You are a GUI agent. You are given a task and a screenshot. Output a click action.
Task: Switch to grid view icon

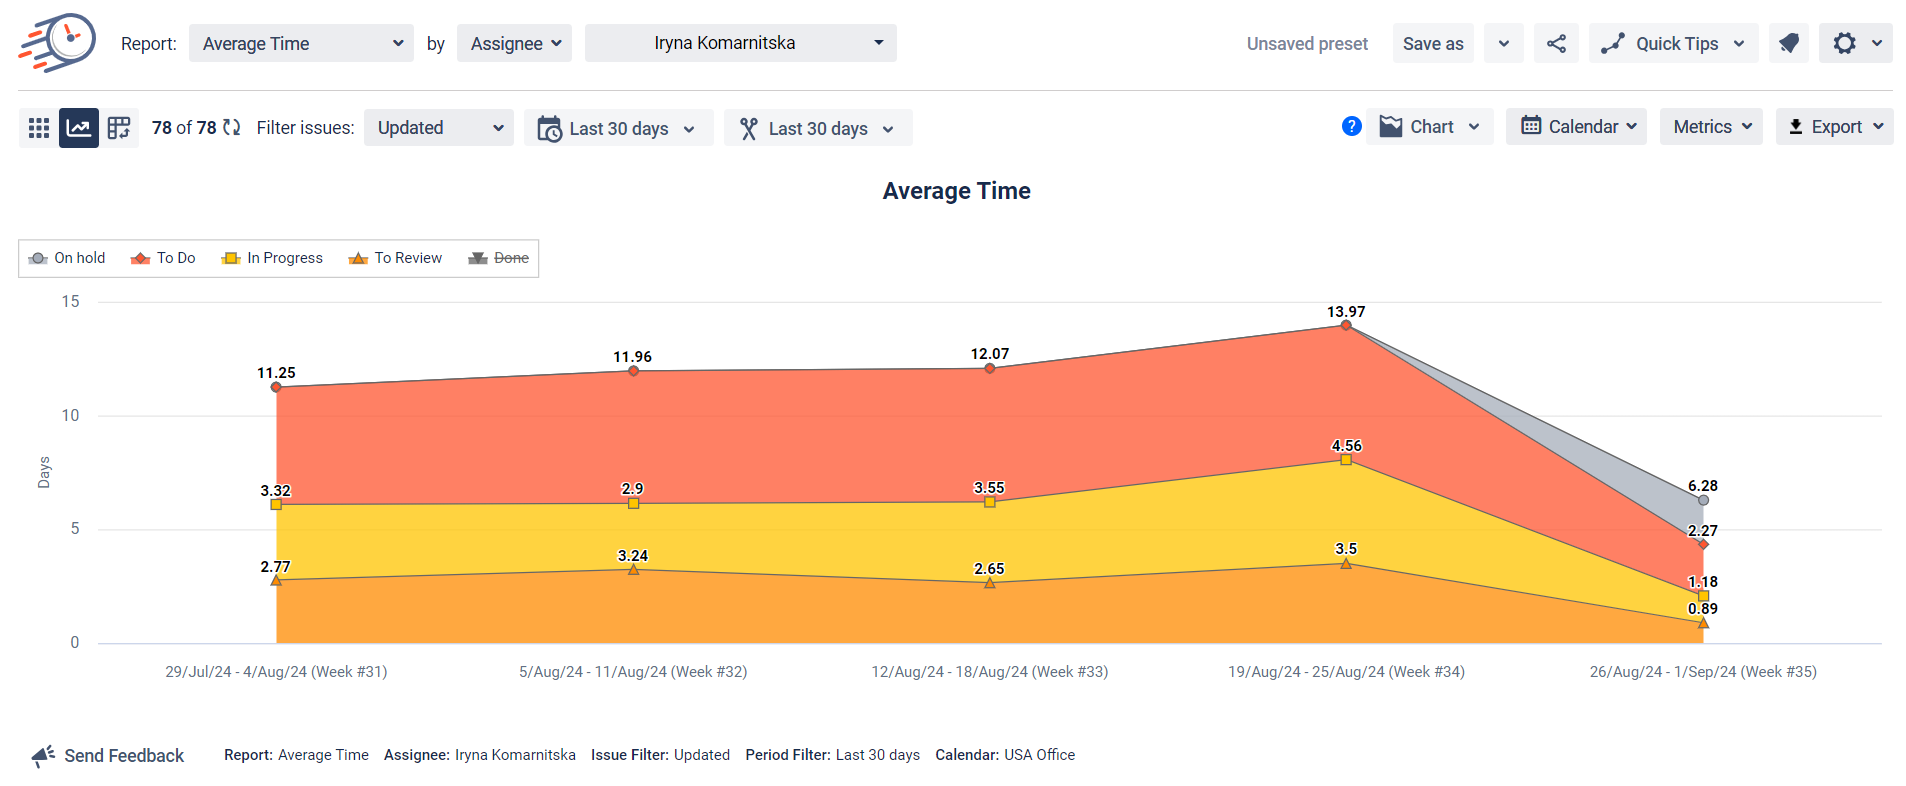point(39,128)
